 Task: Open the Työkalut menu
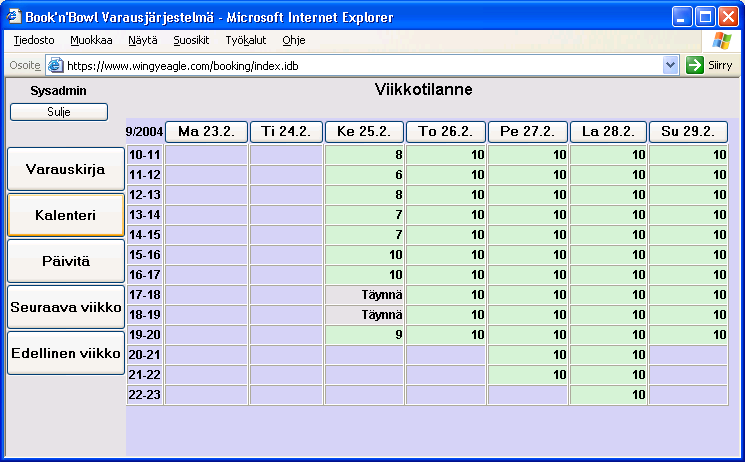[x=245, y=40]
